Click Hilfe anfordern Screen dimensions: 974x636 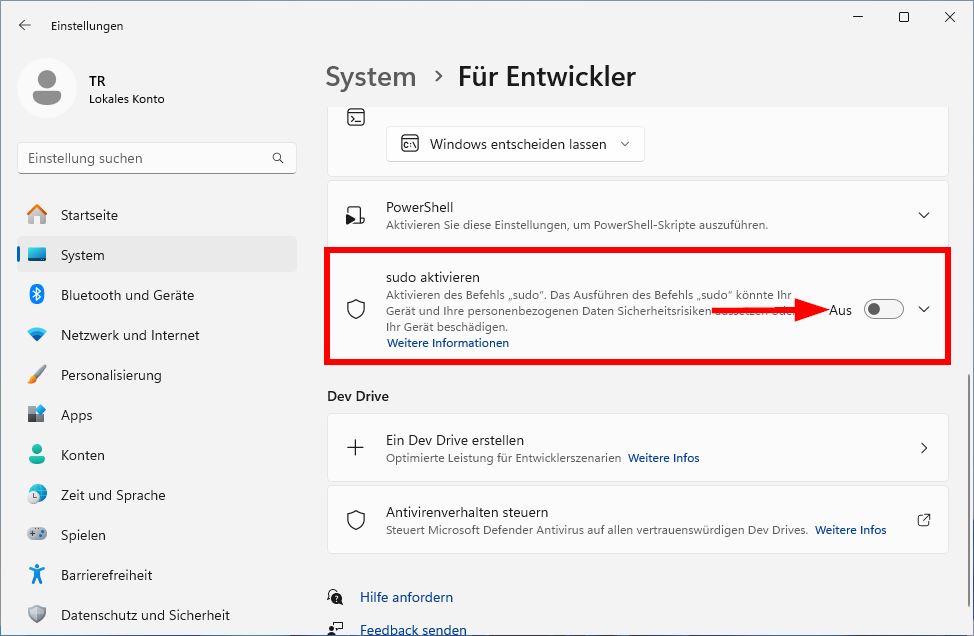point(406,597)
